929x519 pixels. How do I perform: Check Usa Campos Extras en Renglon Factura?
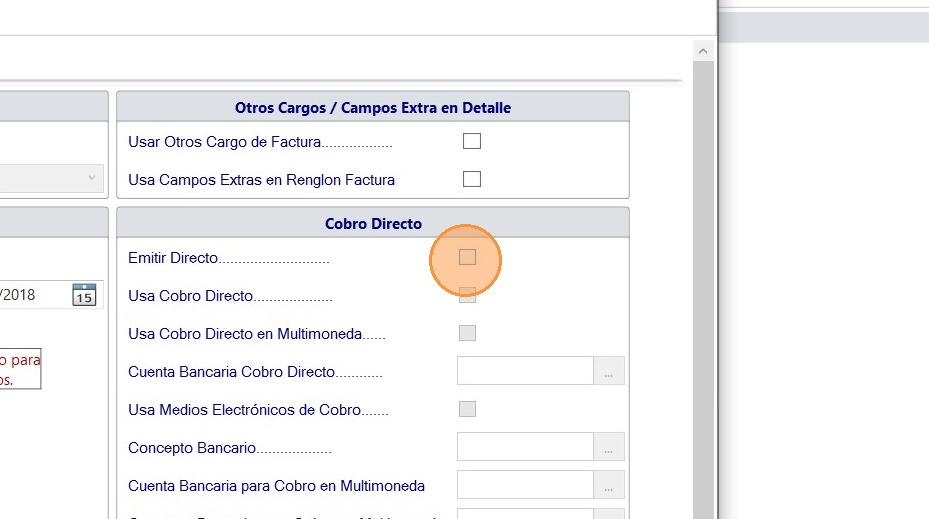point(472,180)
